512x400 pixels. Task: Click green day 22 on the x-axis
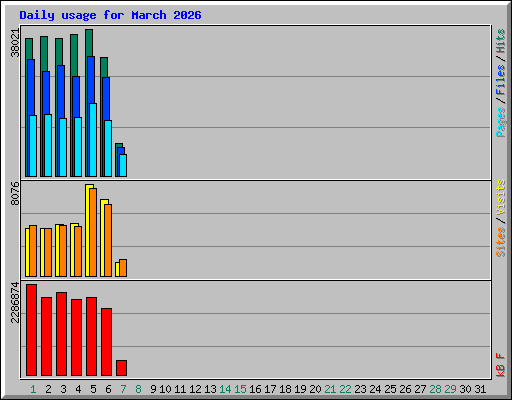pos(345,389)
